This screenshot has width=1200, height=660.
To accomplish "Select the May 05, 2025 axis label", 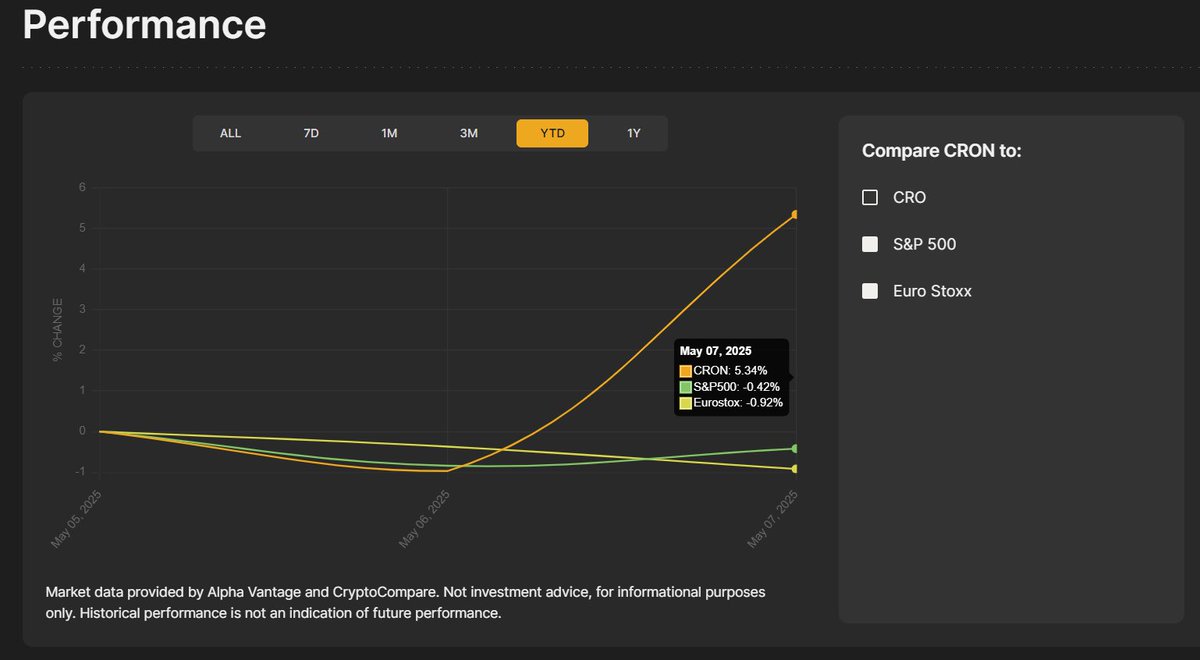I will coord(77,515).
